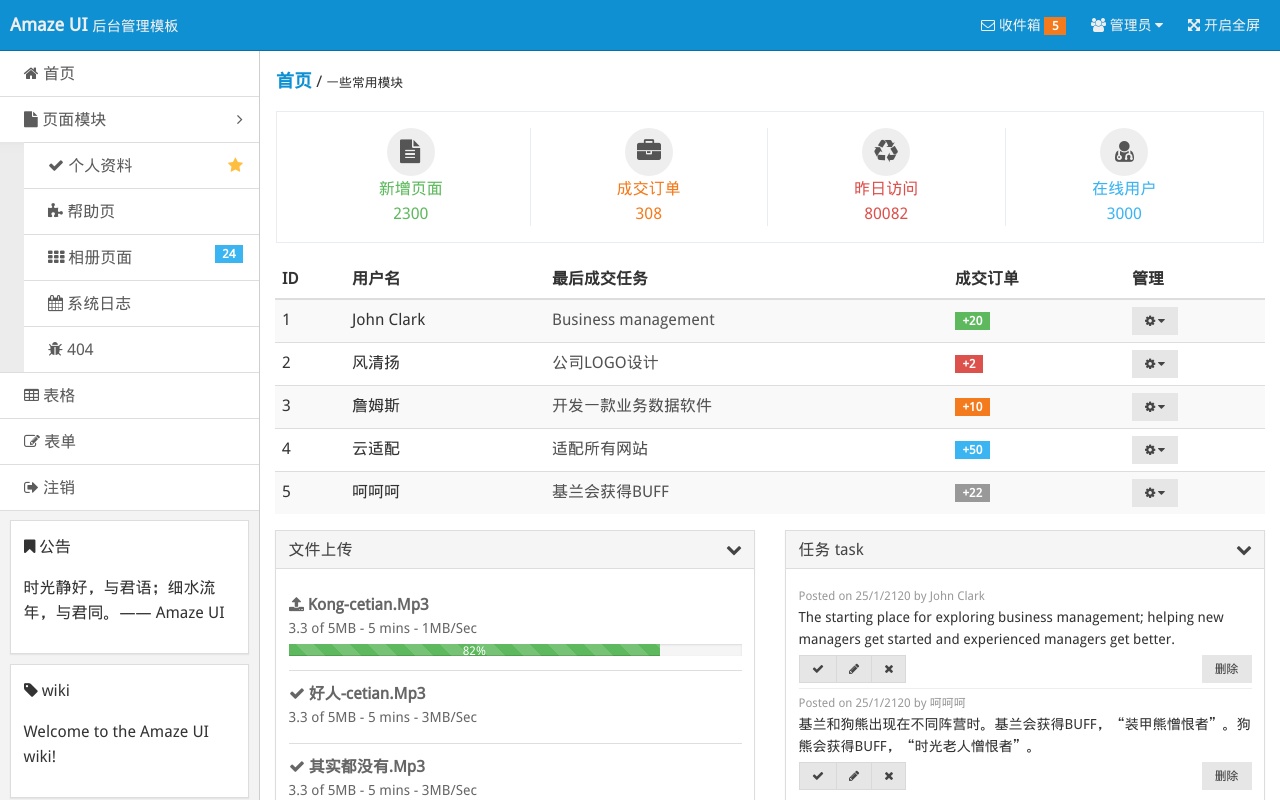Click the checkmark button under John Clark's task
The image size is (1280, 800).
coord(817,669)
